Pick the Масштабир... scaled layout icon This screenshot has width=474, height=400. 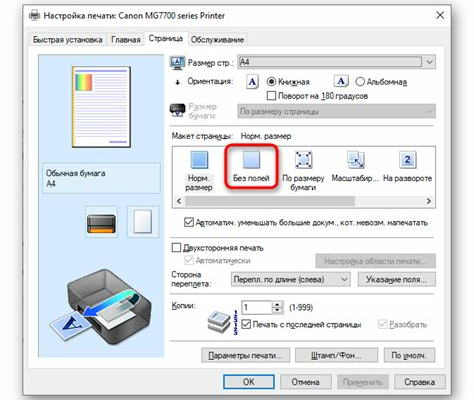[355, 160]
